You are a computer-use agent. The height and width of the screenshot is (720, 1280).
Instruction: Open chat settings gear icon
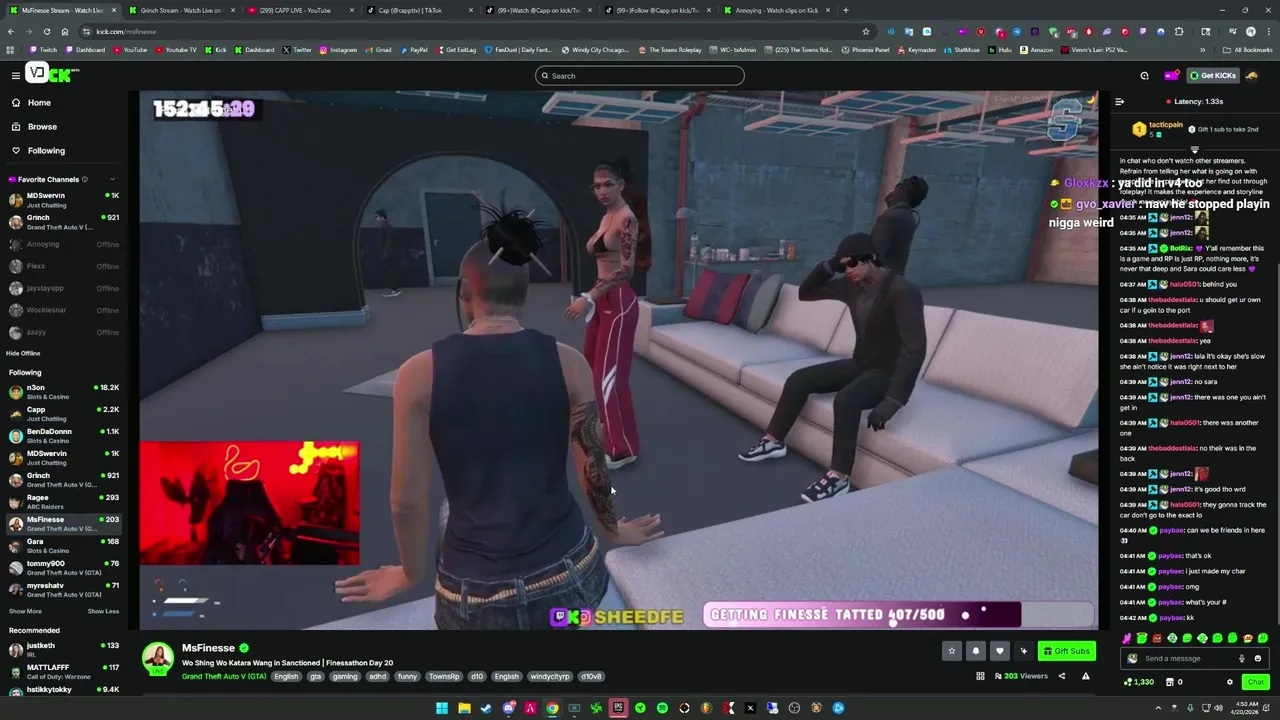click(x=1230, y=682)
